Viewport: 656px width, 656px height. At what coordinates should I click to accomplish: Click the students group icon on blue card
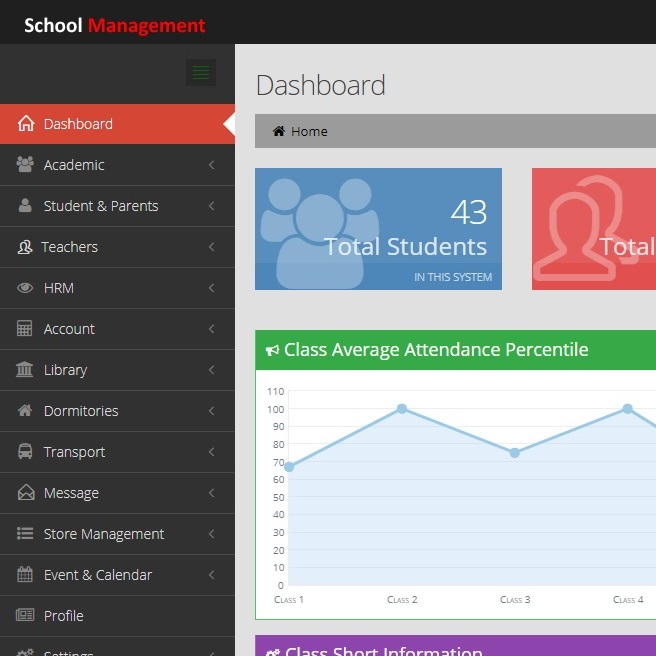tap(320, 233)
